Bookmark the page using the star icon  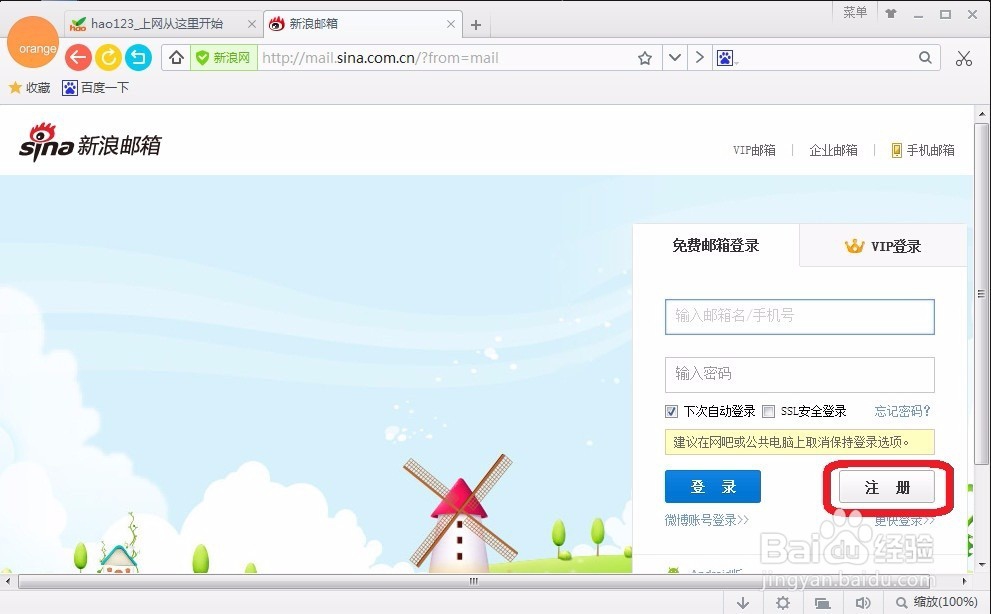(644, 58)
